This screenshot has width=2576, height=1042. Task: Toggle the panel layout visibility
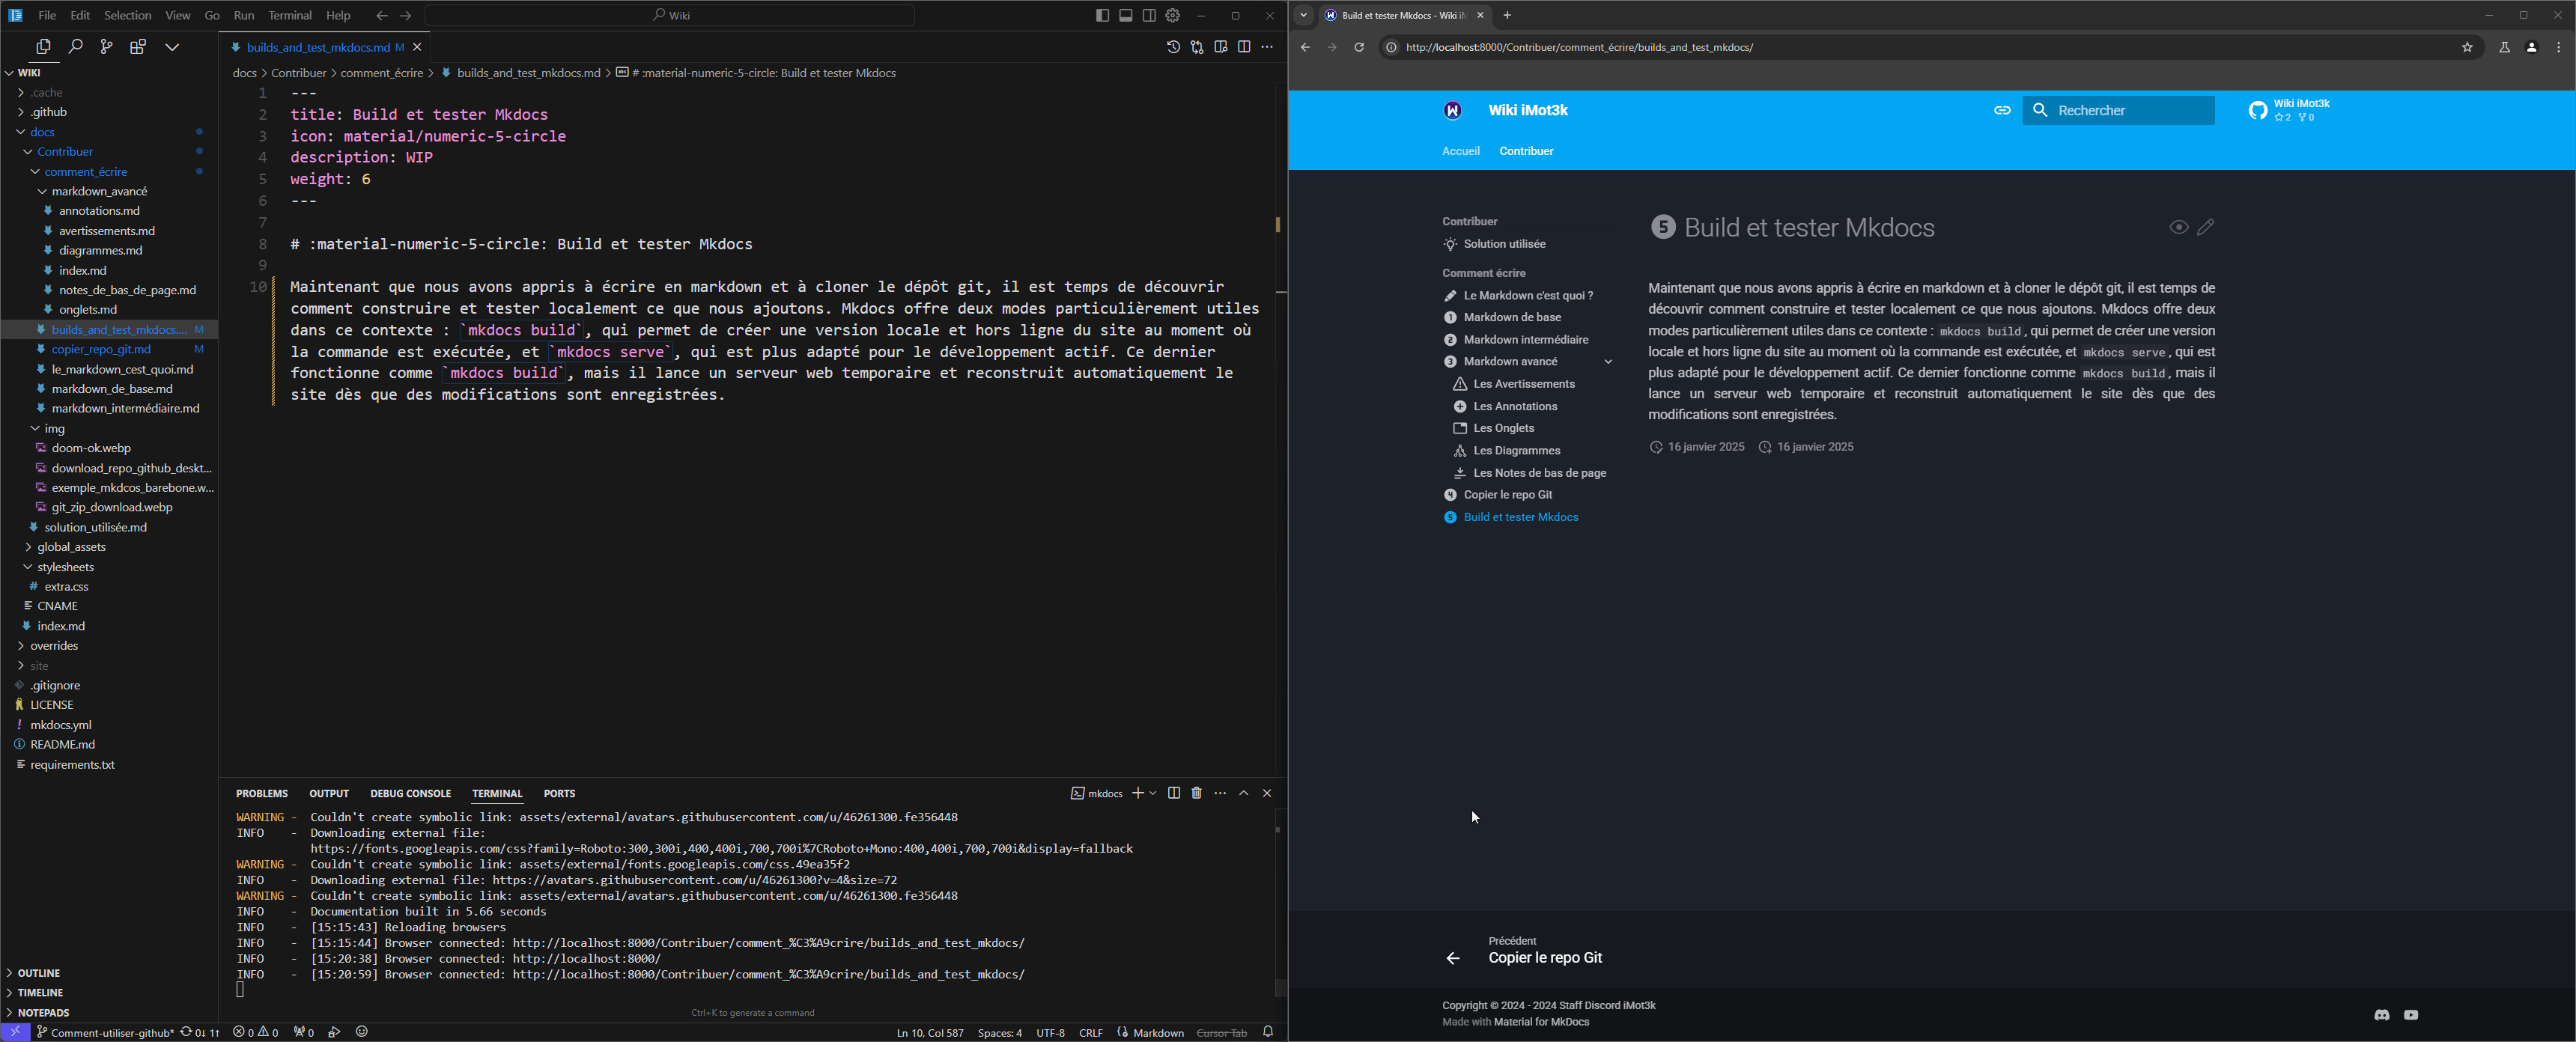[x=1125, y=15]
